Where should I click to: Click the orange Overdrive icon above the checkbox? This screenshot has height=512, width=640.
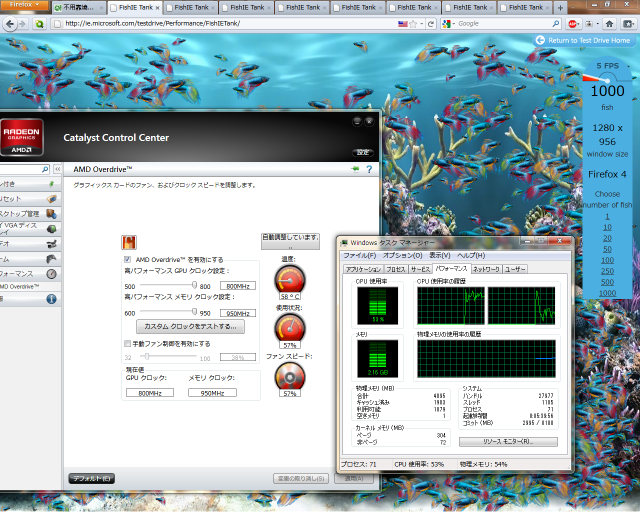(129, 243)
